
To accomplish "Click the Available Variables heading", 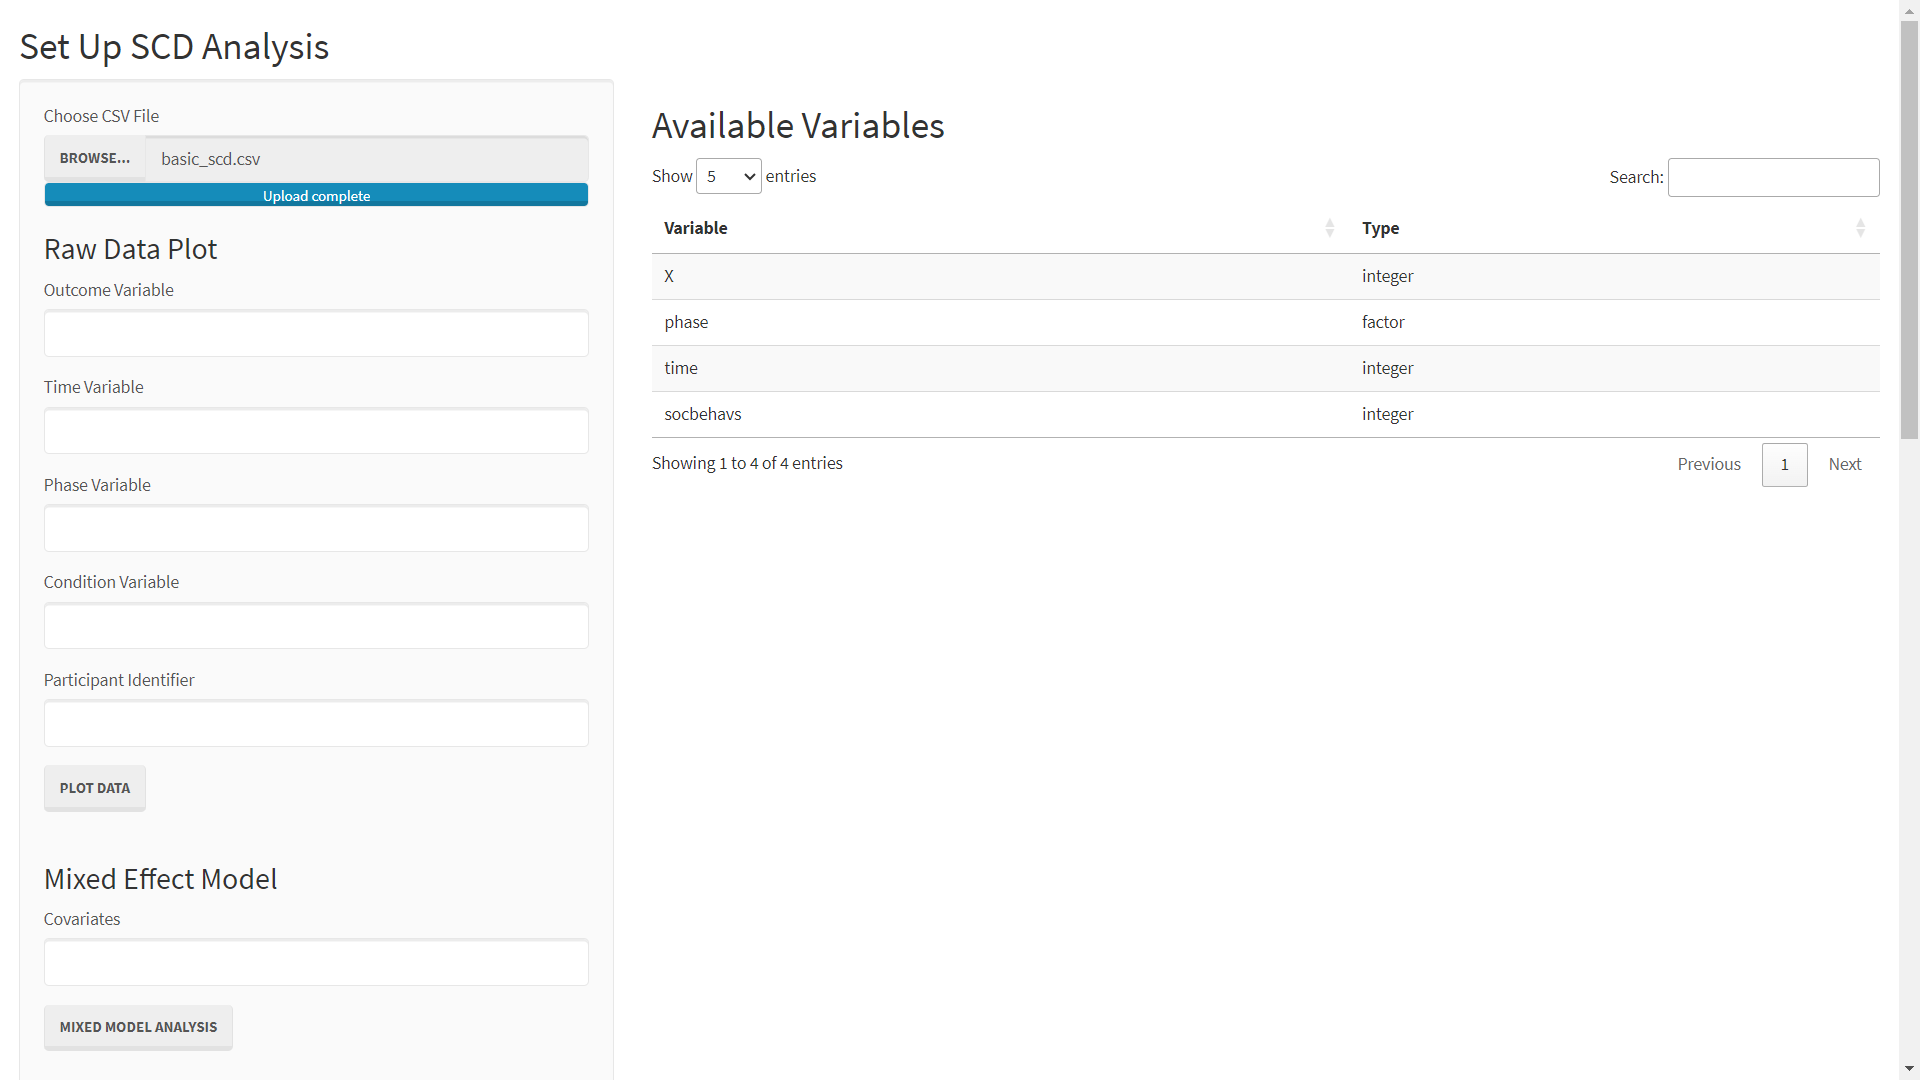I will pyautogui.click(x=798, y=126).
